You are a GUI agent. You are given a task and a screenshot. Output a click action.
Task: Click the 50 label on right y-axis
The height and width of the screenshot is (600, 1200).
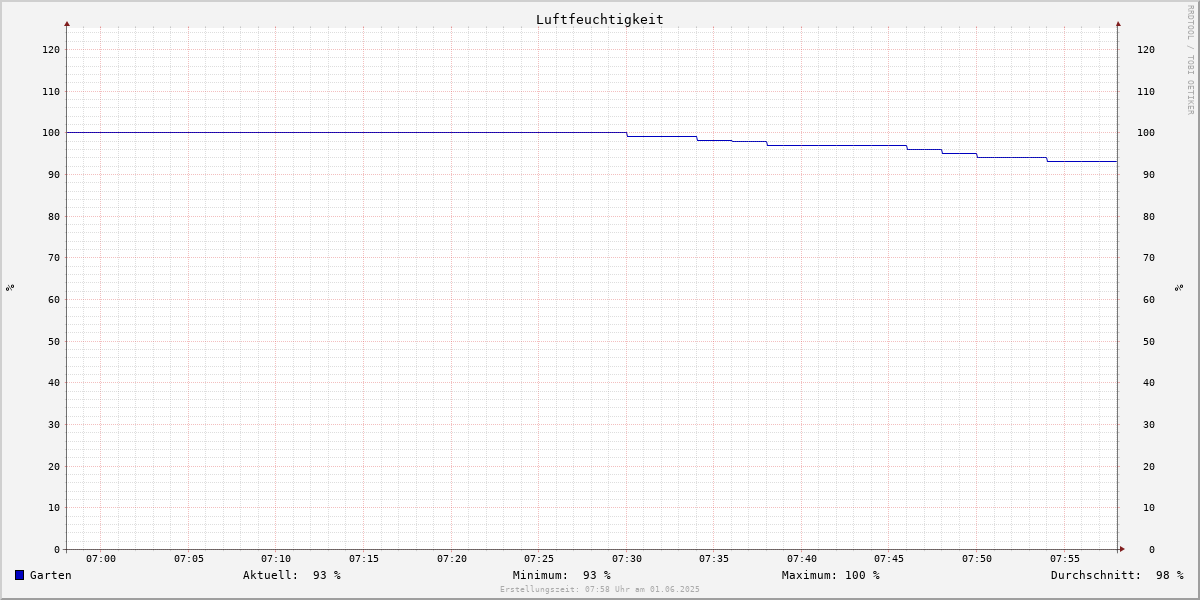click(x=1149, y=341)
